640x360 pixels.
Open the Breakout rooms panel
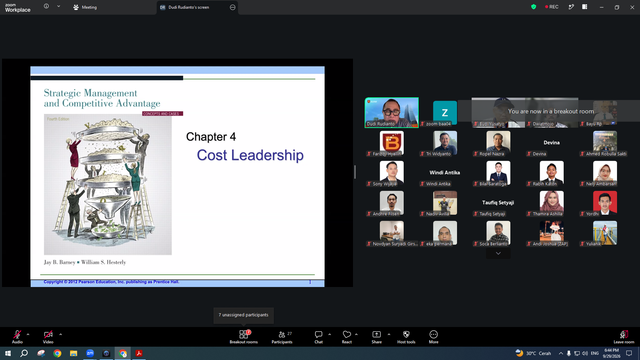[244, 337]
